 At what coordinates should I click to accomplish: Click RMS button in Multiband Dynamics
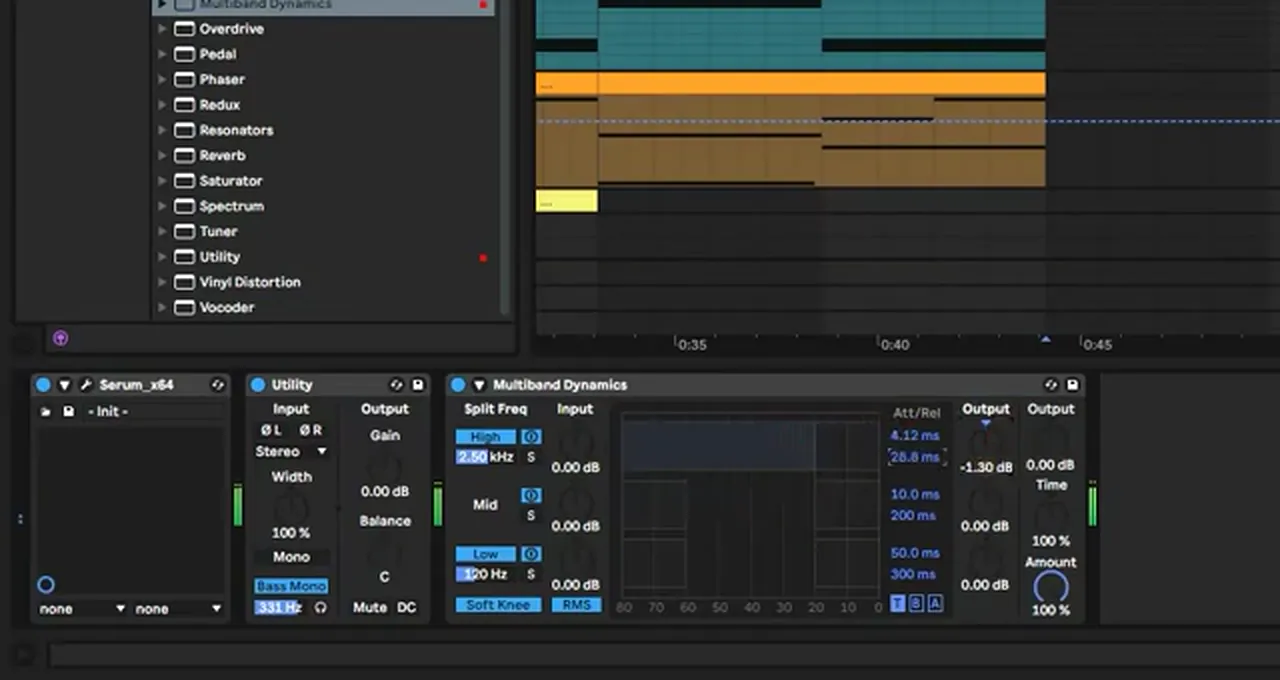click(576, 605)
